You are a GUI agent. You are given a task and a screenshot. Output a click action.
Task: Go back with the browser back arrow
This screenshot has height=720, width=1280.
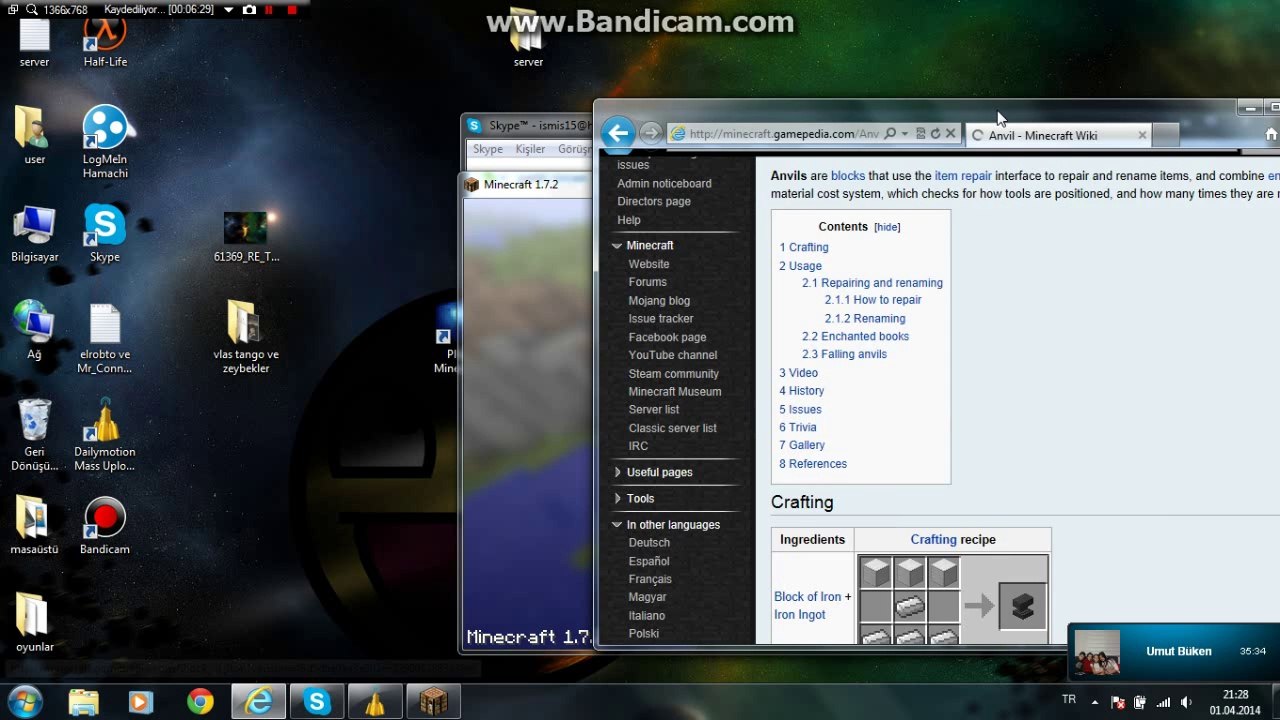point(618,133)
